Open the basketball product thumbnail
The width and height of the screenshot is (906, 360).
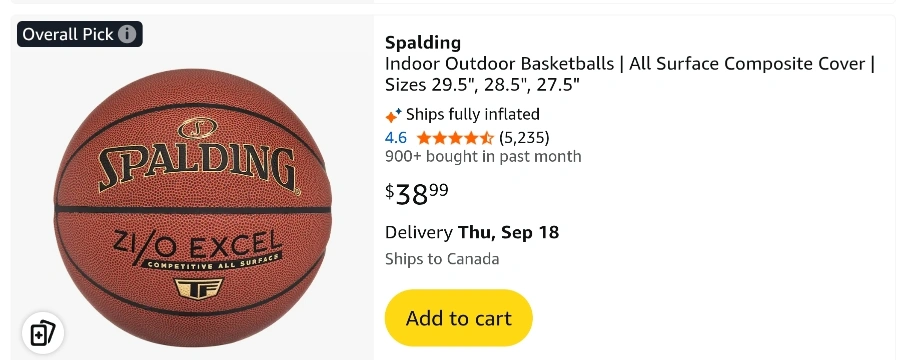[x=192, y=208]
